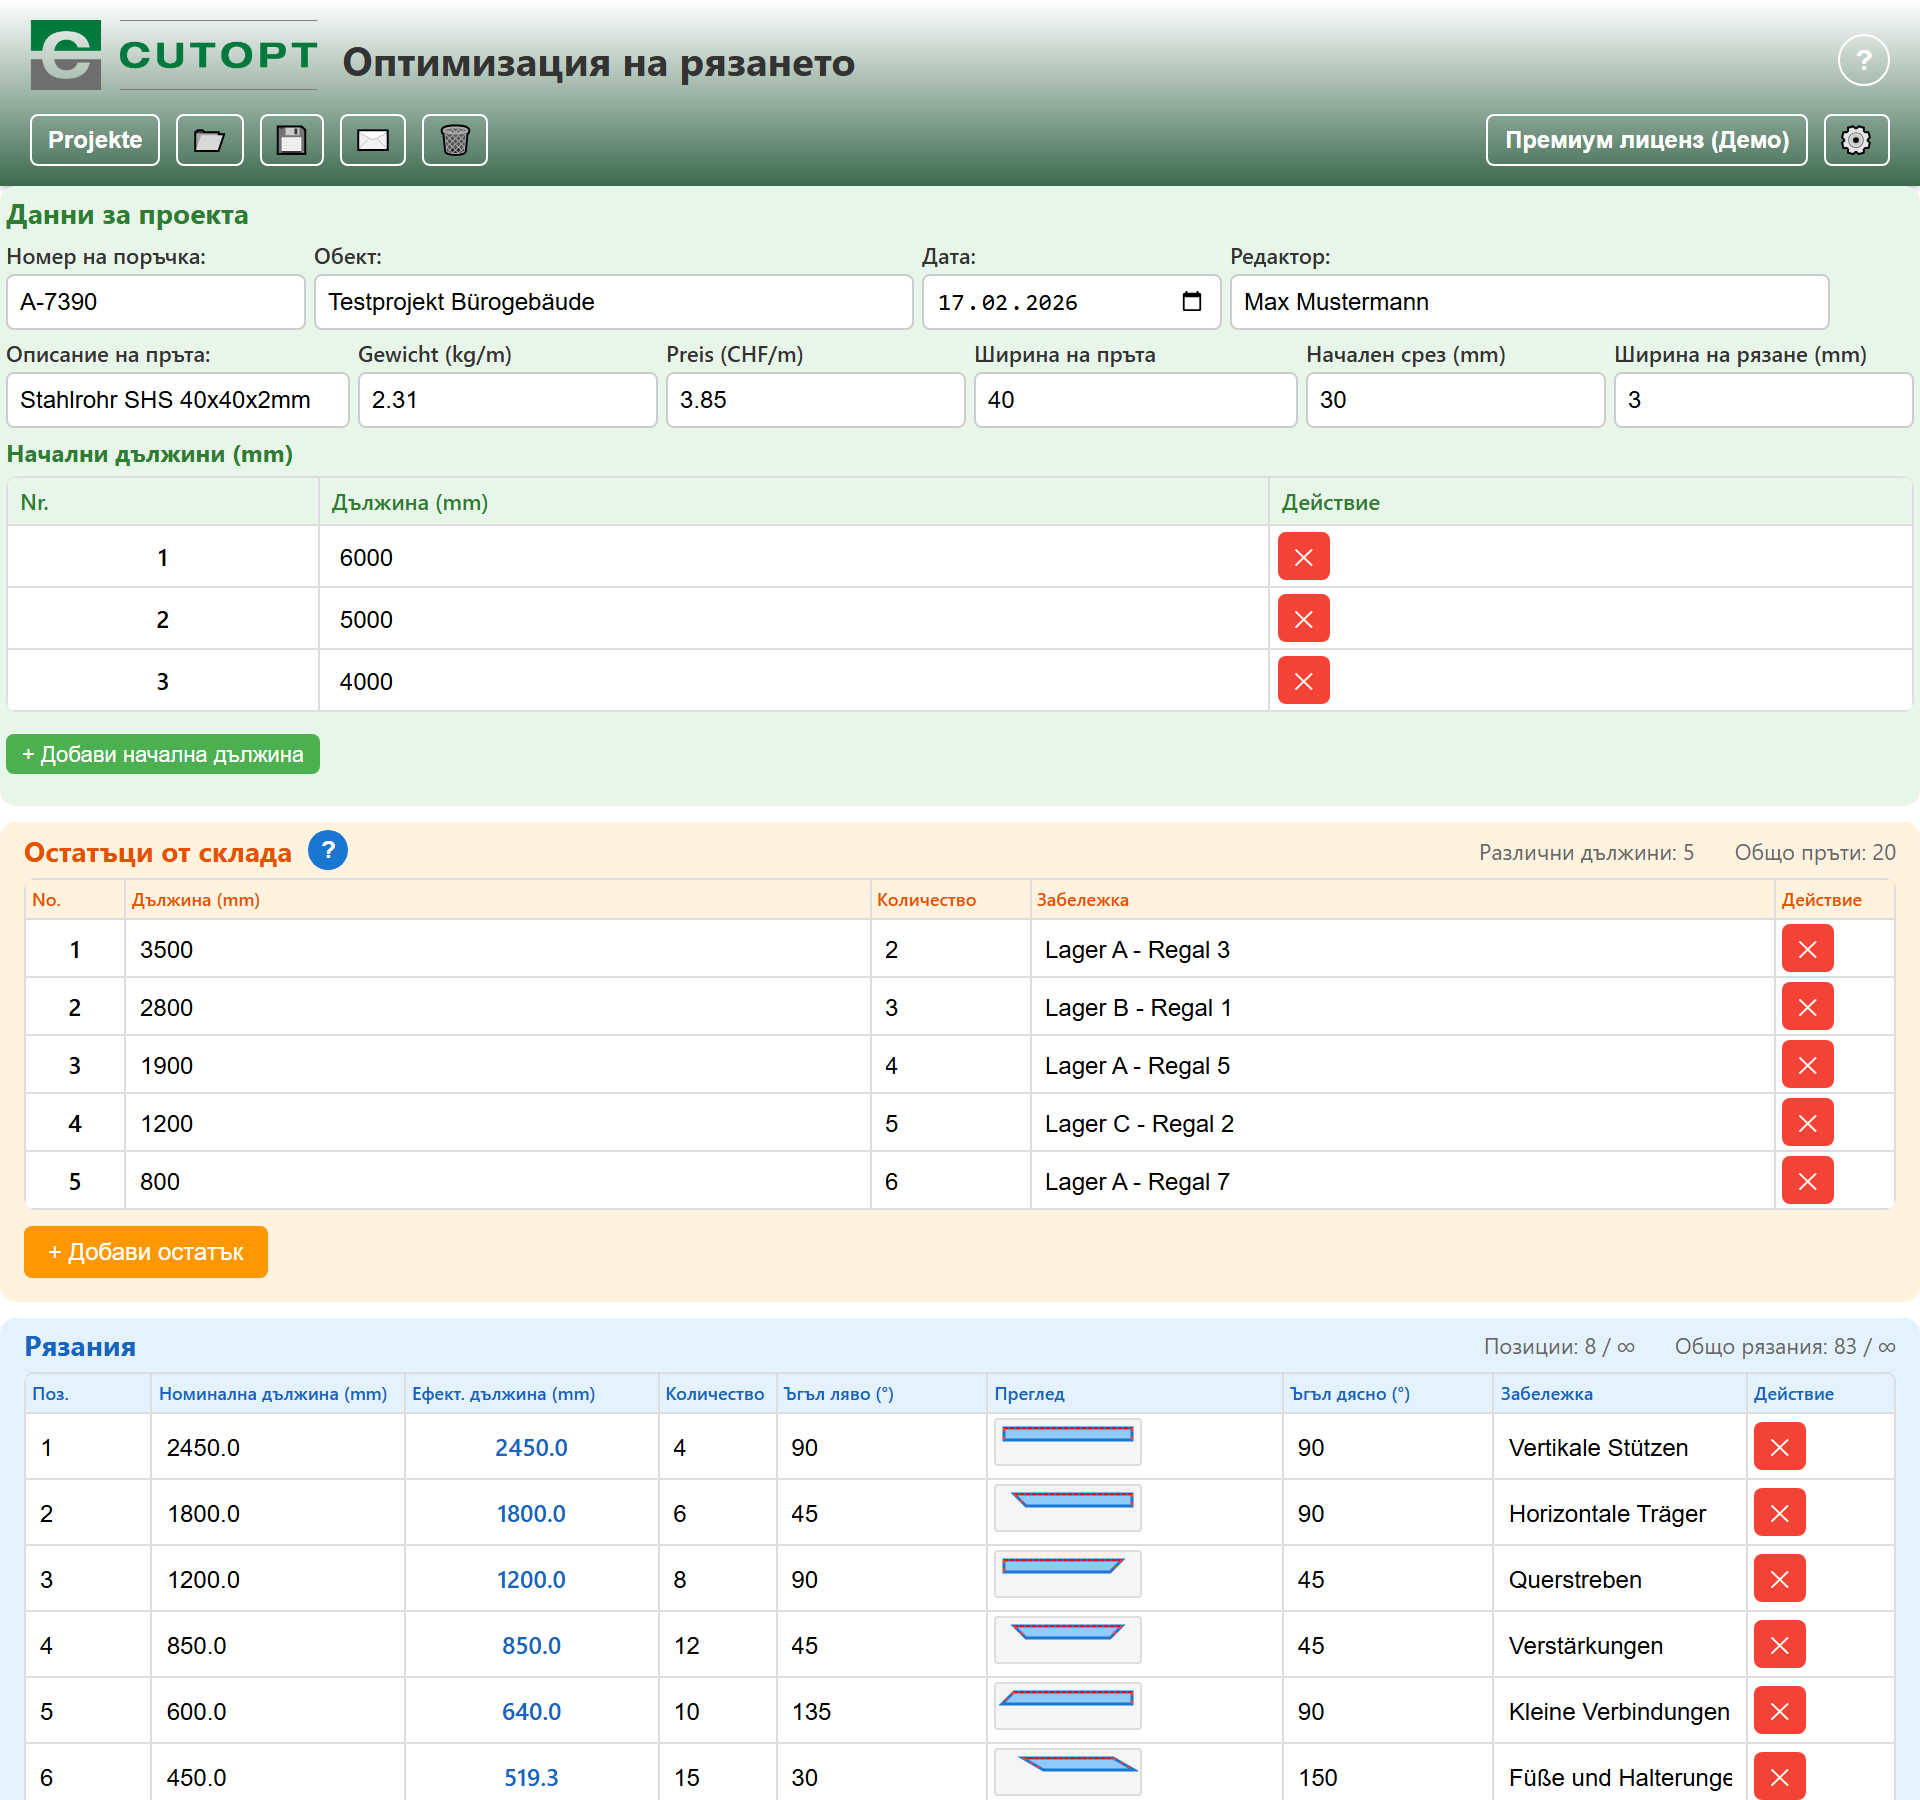1920x1800 pixels.
Task: Click the Дата field 17.02.2026
Action: (x=1072, y=302)
